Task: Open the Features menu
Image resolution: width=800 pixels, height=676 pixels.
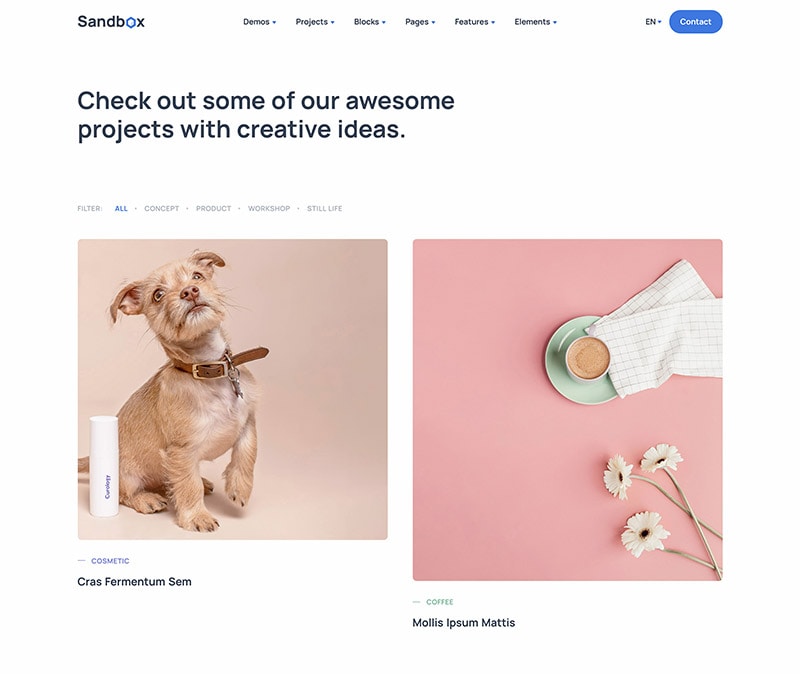Action: click(474, 22)
